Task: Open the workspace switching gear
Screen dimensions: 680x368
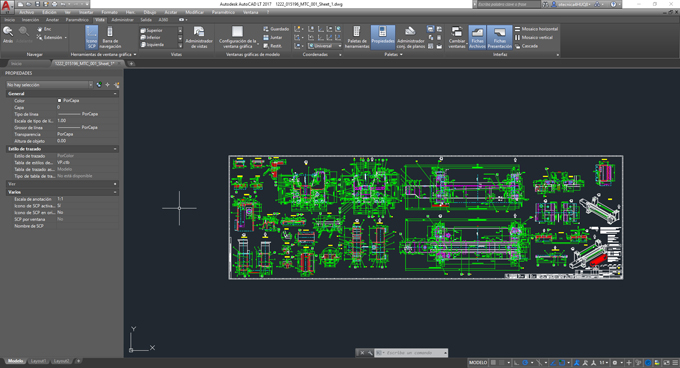Action: [x=615, y=363]
